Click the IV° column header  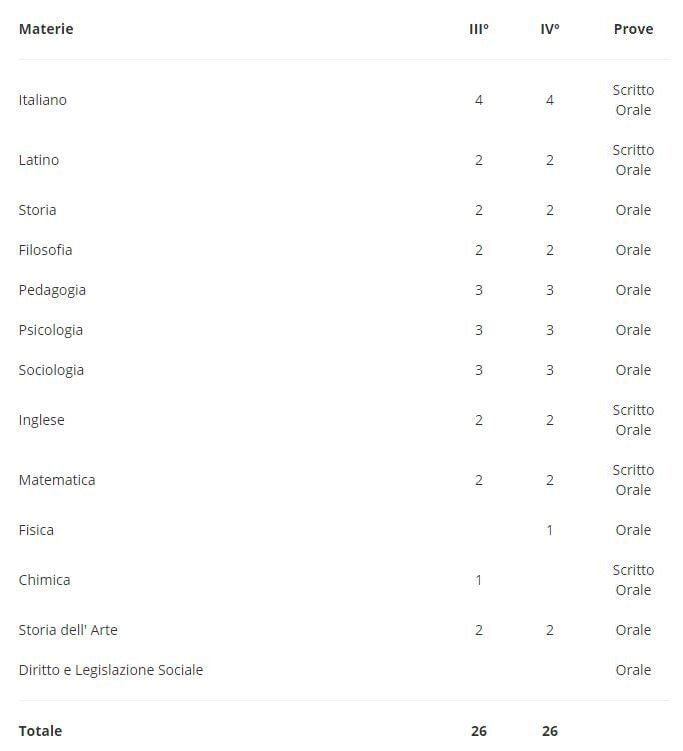[x=549, y=29]
